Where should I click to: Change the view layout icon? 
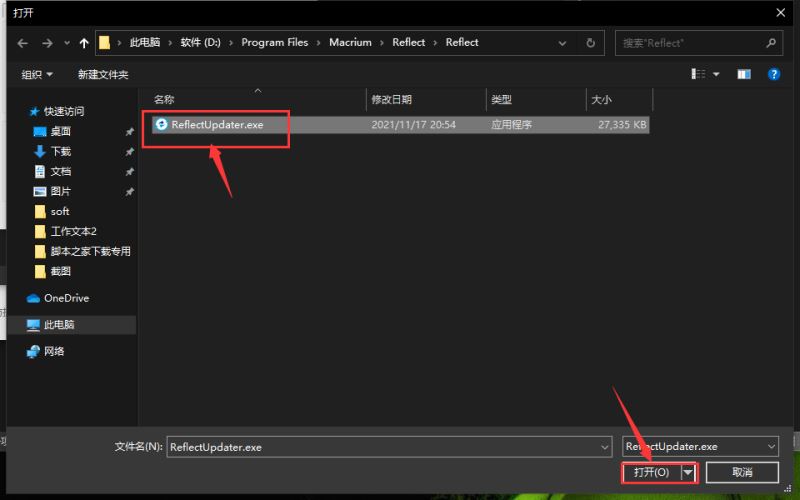(698, 74)
